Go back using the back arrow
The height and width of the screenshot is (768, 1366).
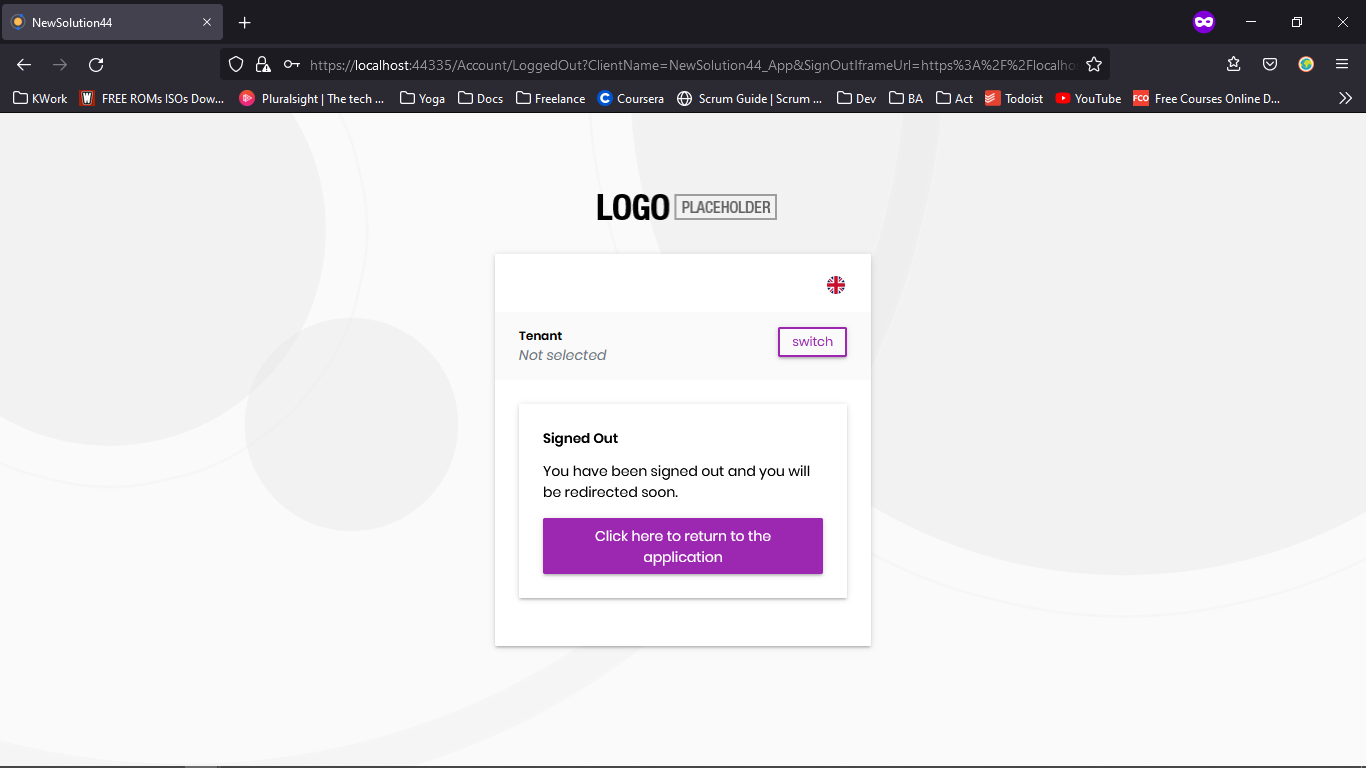[x=24, y=65]
